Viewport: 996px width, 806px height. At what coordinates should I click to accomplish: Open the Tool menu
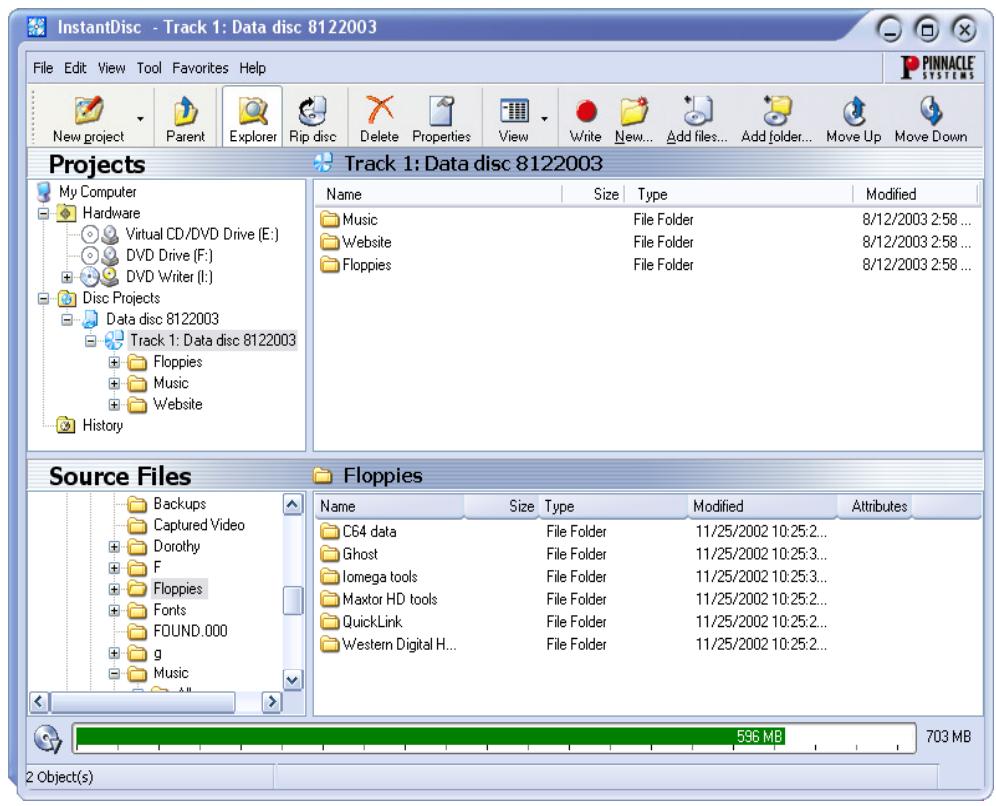tap(149, 68)
